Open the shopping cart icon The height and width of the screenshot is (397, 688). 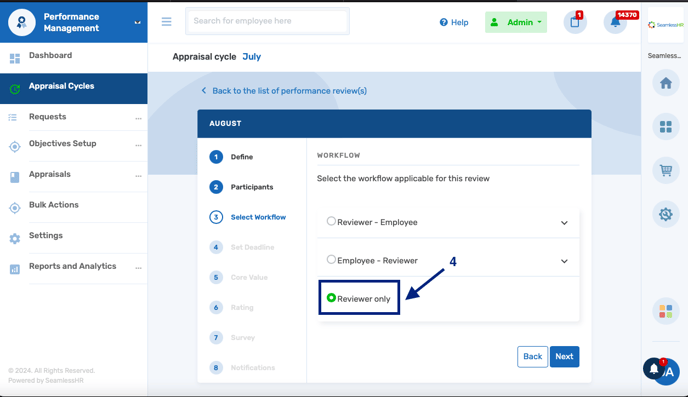click(666, 170)
